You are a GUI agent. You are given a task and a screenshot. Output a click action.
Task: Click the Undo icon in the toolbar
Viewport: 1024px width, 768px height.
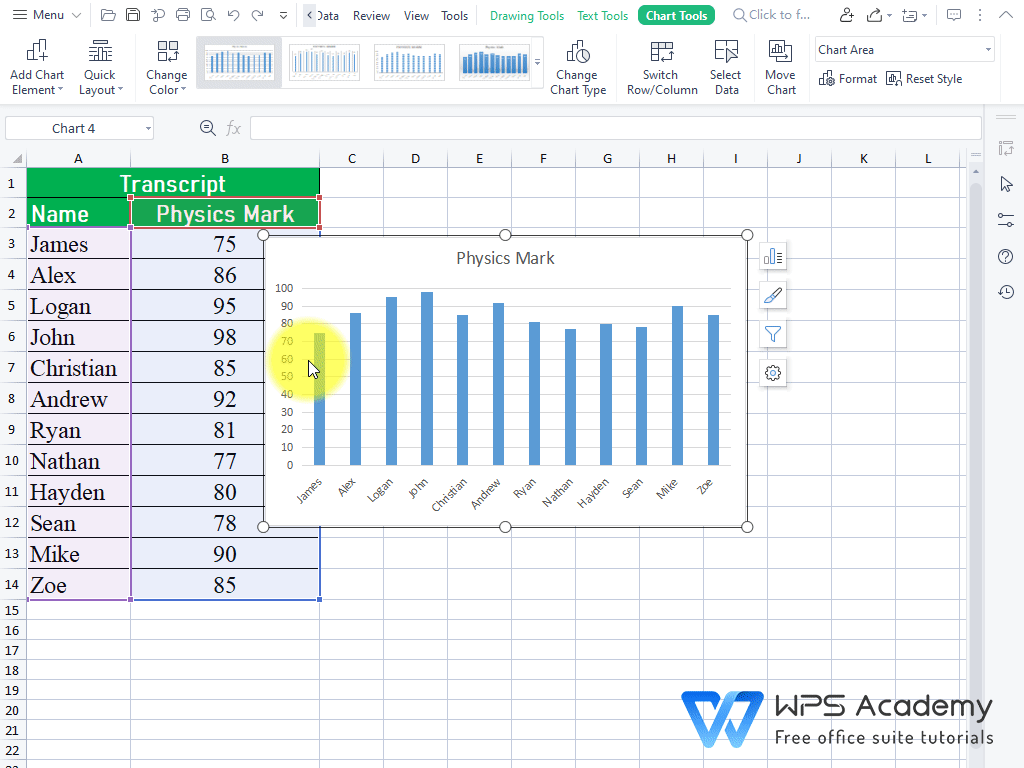233,15
